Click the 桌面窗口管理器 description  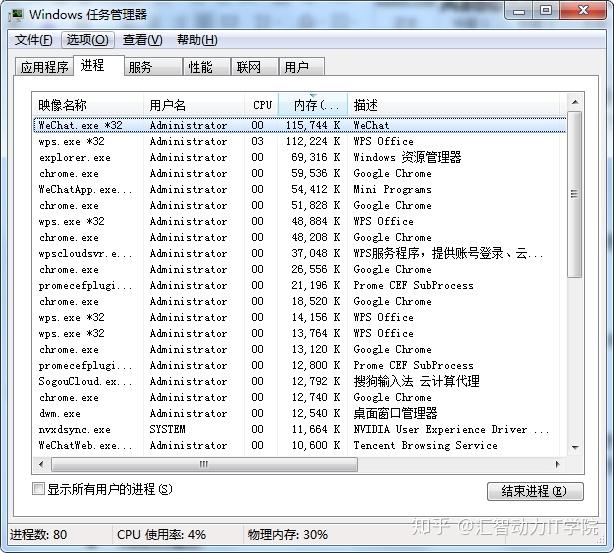click(395, 413)
